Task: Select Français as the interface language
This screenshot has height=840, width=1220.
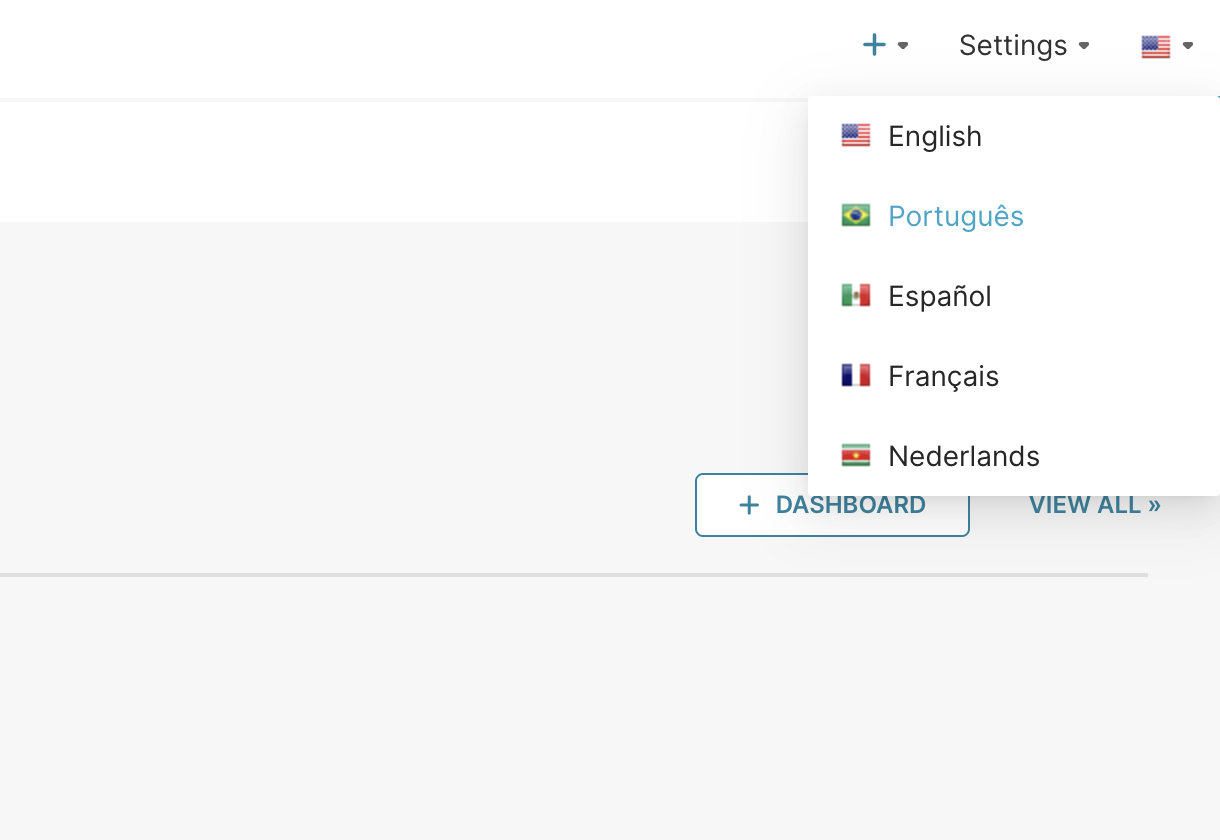Action: pyautogui.click(x=943, y=376)
